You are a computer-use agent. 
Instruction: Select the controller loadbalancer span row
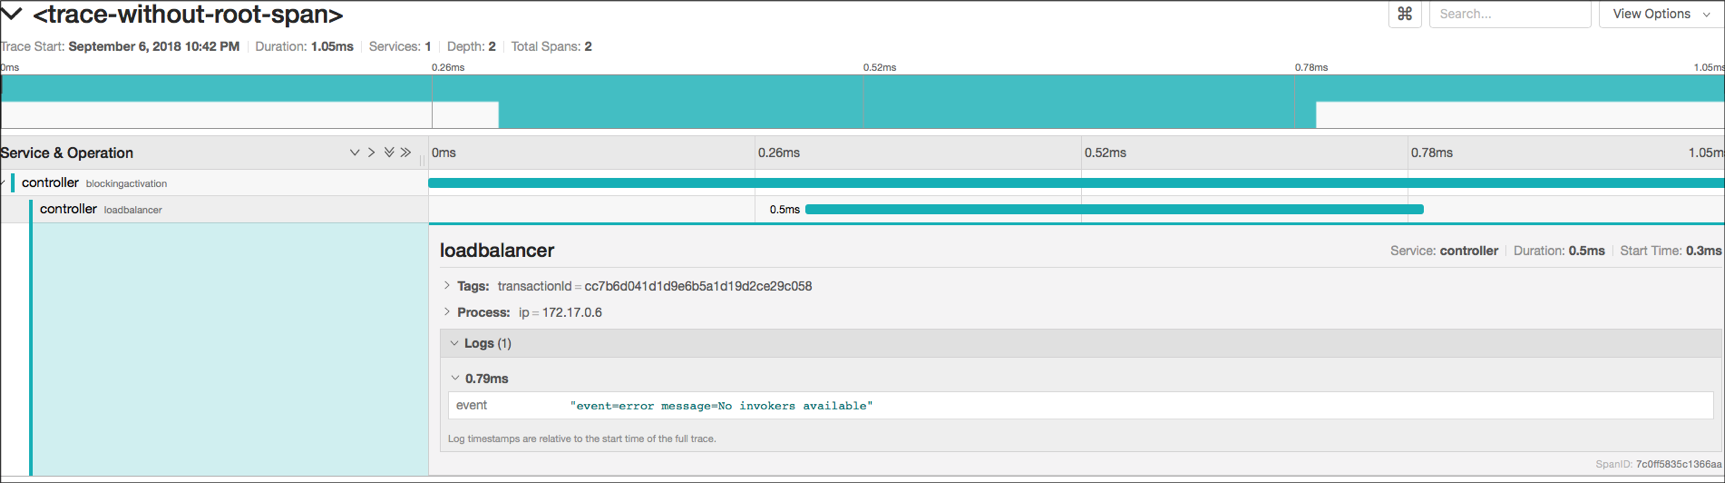(214, 209)
